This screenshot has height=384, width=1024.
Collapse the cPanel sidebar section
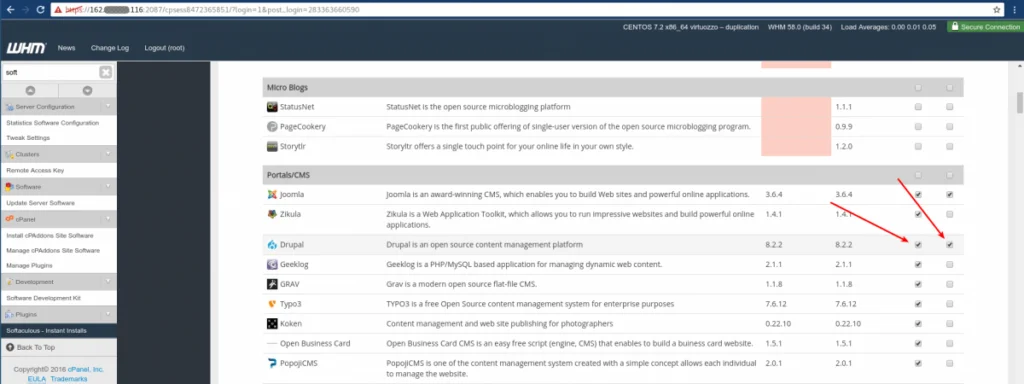108,219
